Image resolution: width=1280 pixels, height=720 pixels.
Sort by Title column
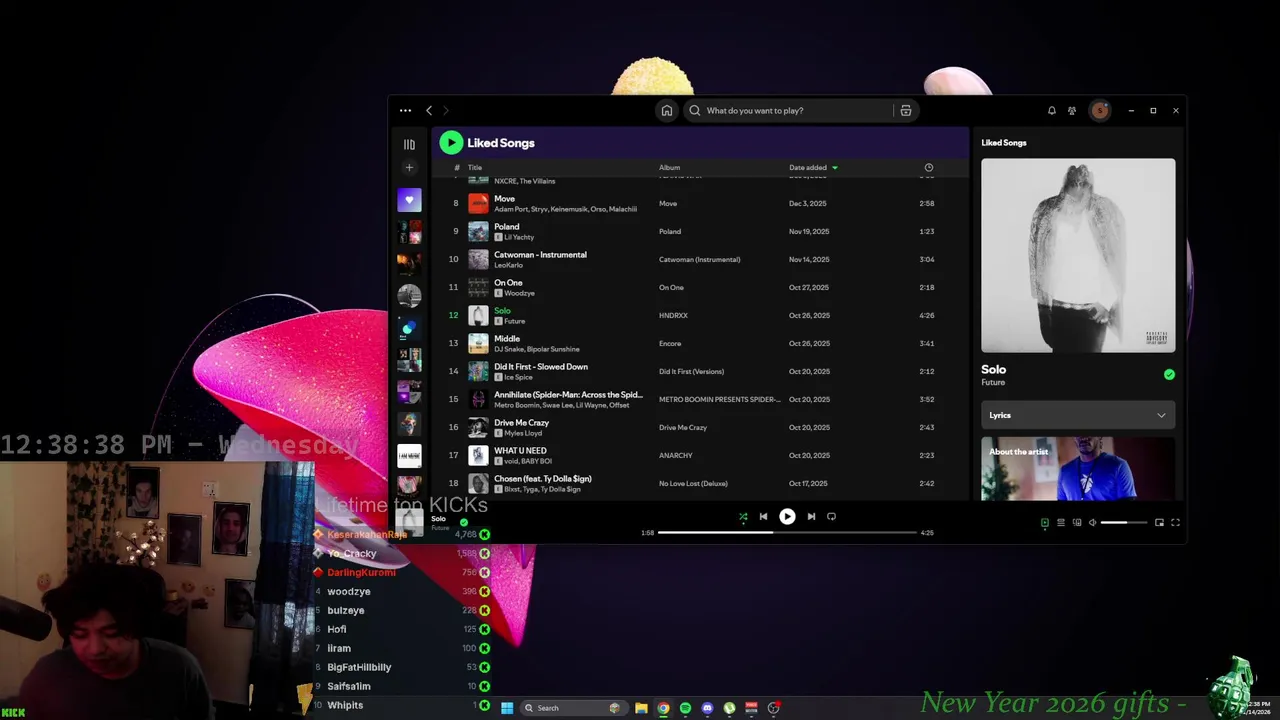click(475, 167)
